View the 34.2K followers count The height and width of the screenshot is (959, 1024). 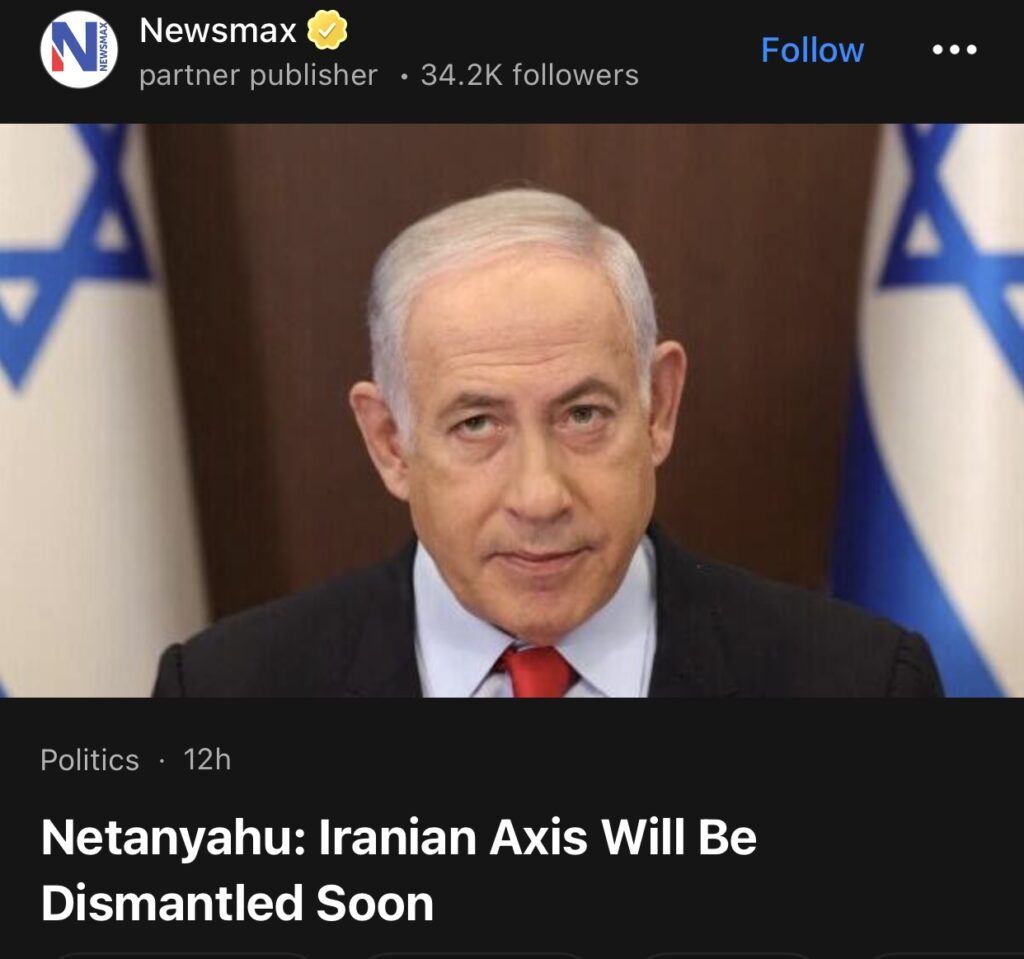click(x=530, y=74)
